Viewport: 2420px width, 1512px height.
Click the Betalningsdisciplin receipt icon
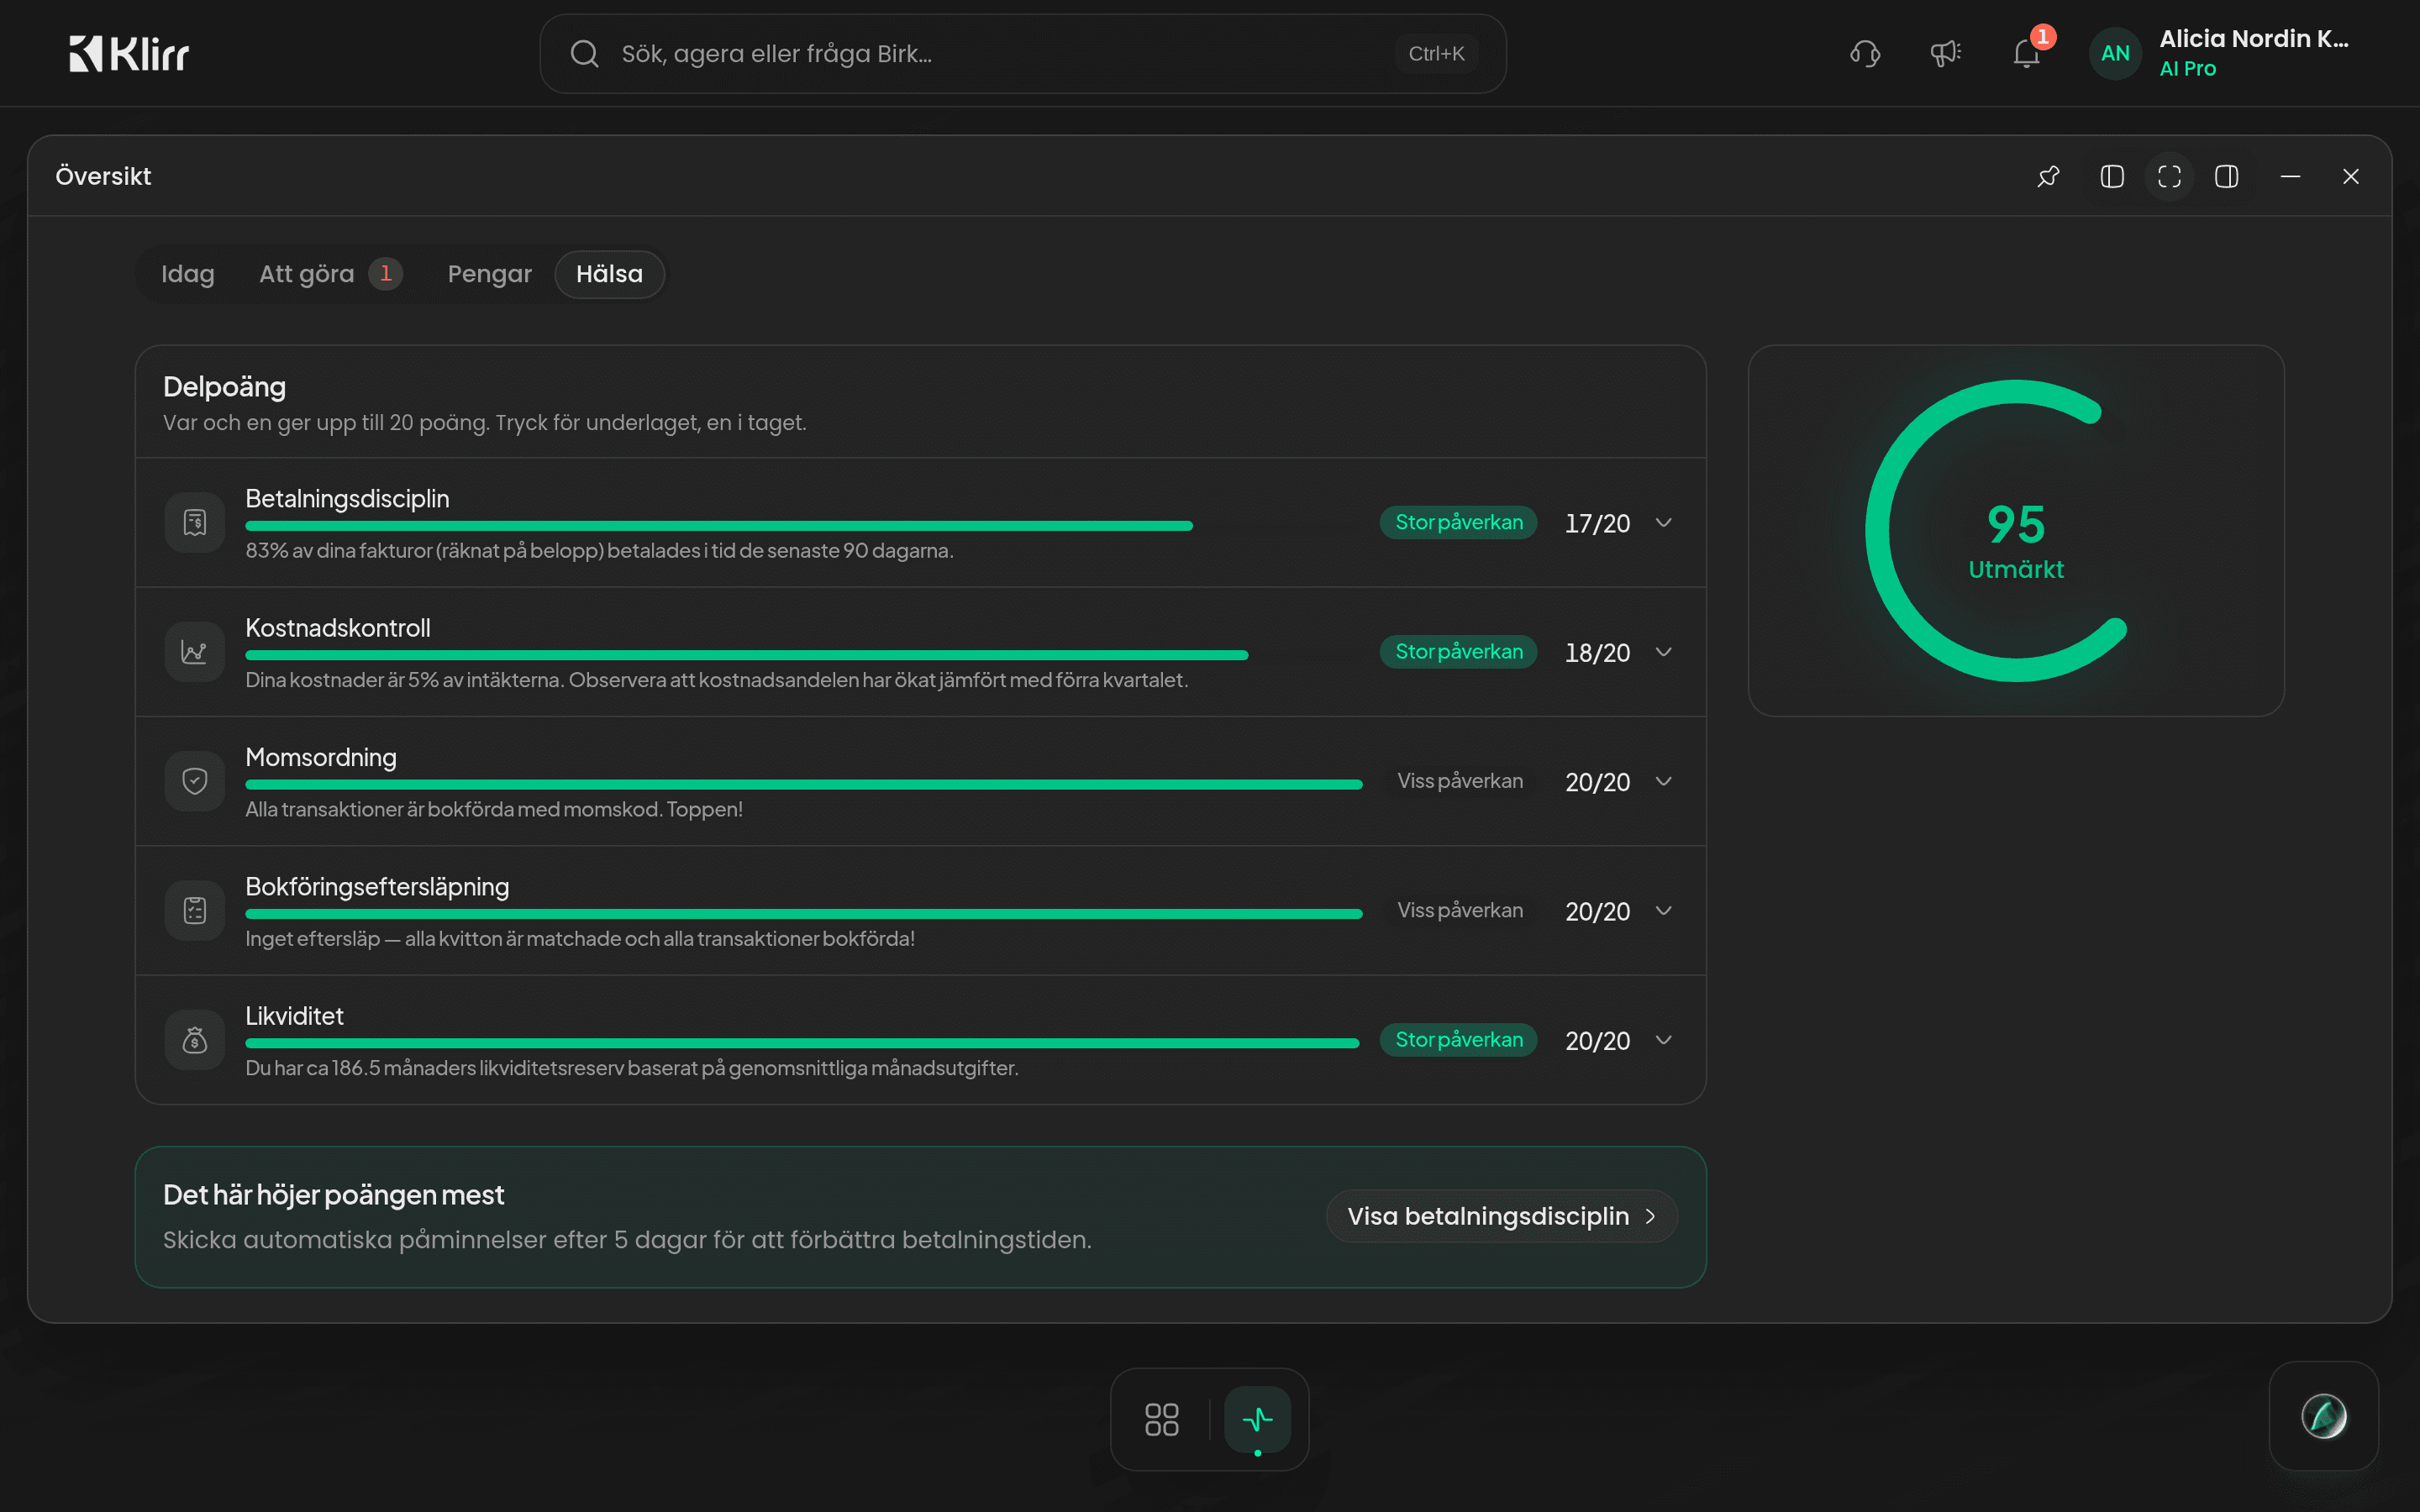click(195, 522)
